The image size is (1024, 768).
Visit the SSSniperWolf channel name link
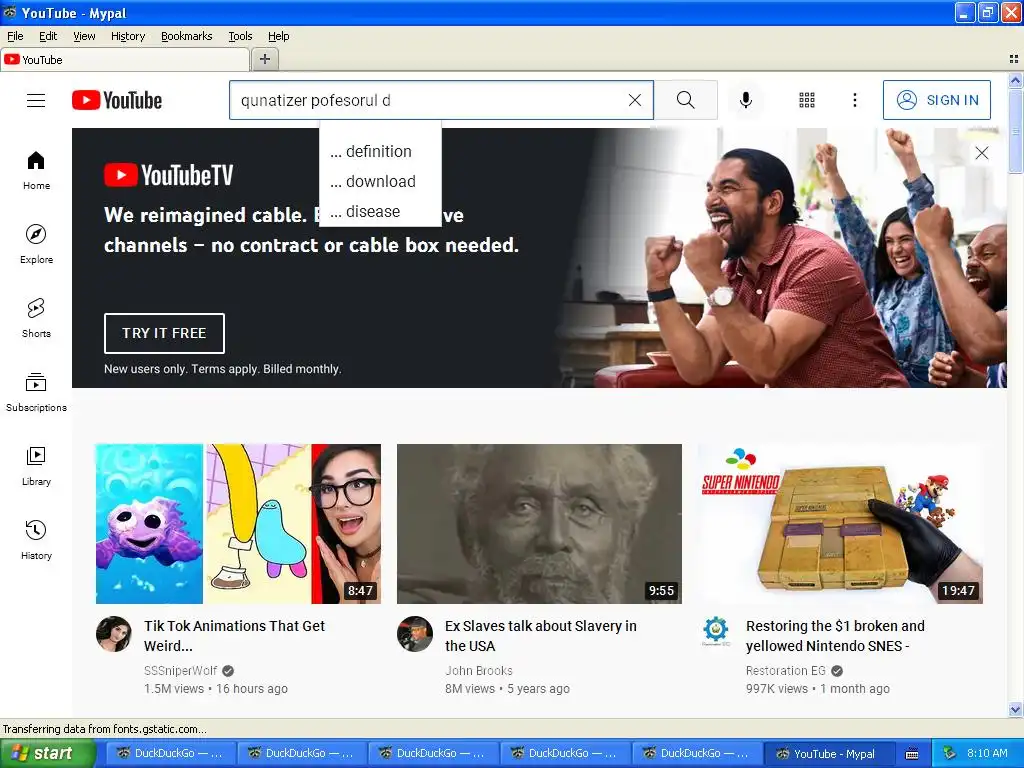click(181, 671)
